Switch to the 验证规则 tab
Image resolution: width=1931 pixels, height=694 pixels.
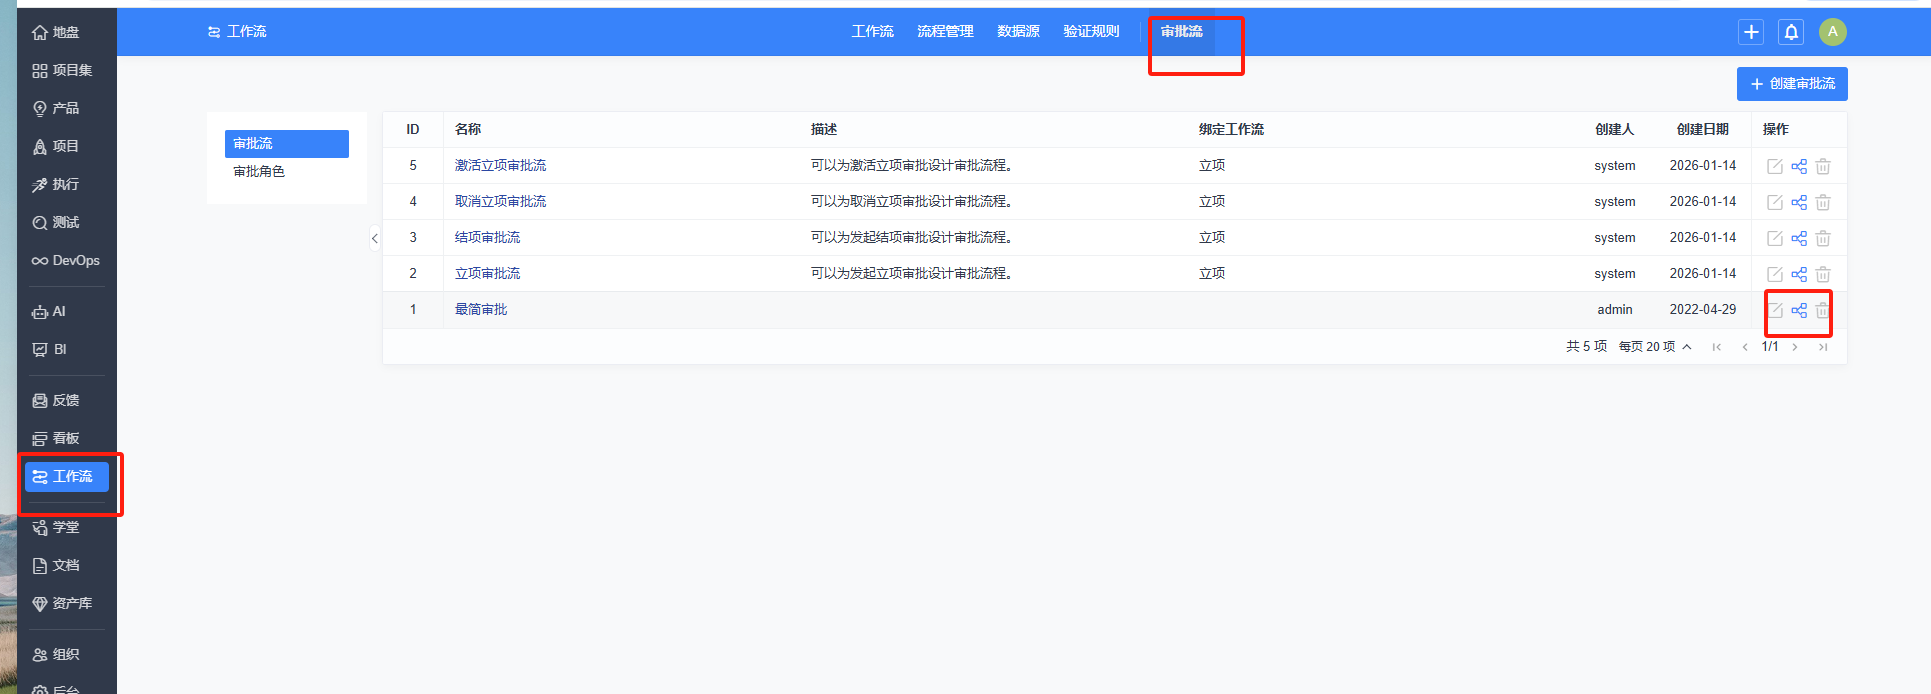tap(1091, 32)
